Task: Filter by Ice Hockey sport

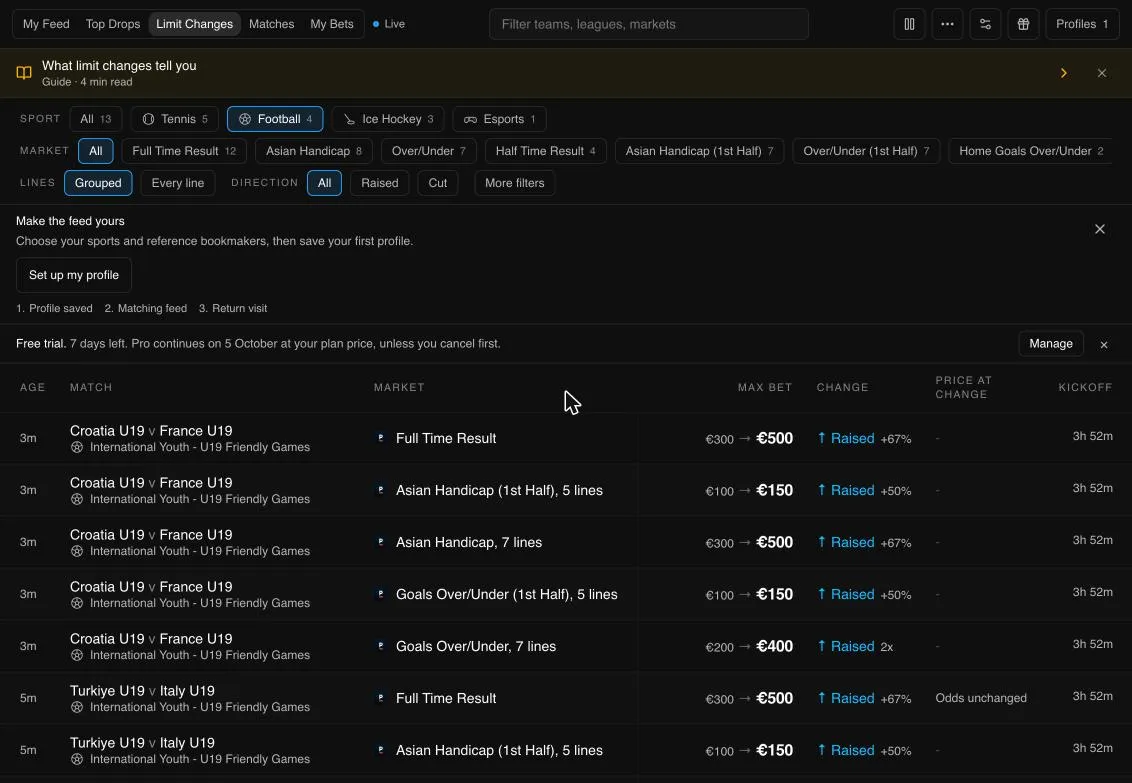Action: click(x=388, y=119)
